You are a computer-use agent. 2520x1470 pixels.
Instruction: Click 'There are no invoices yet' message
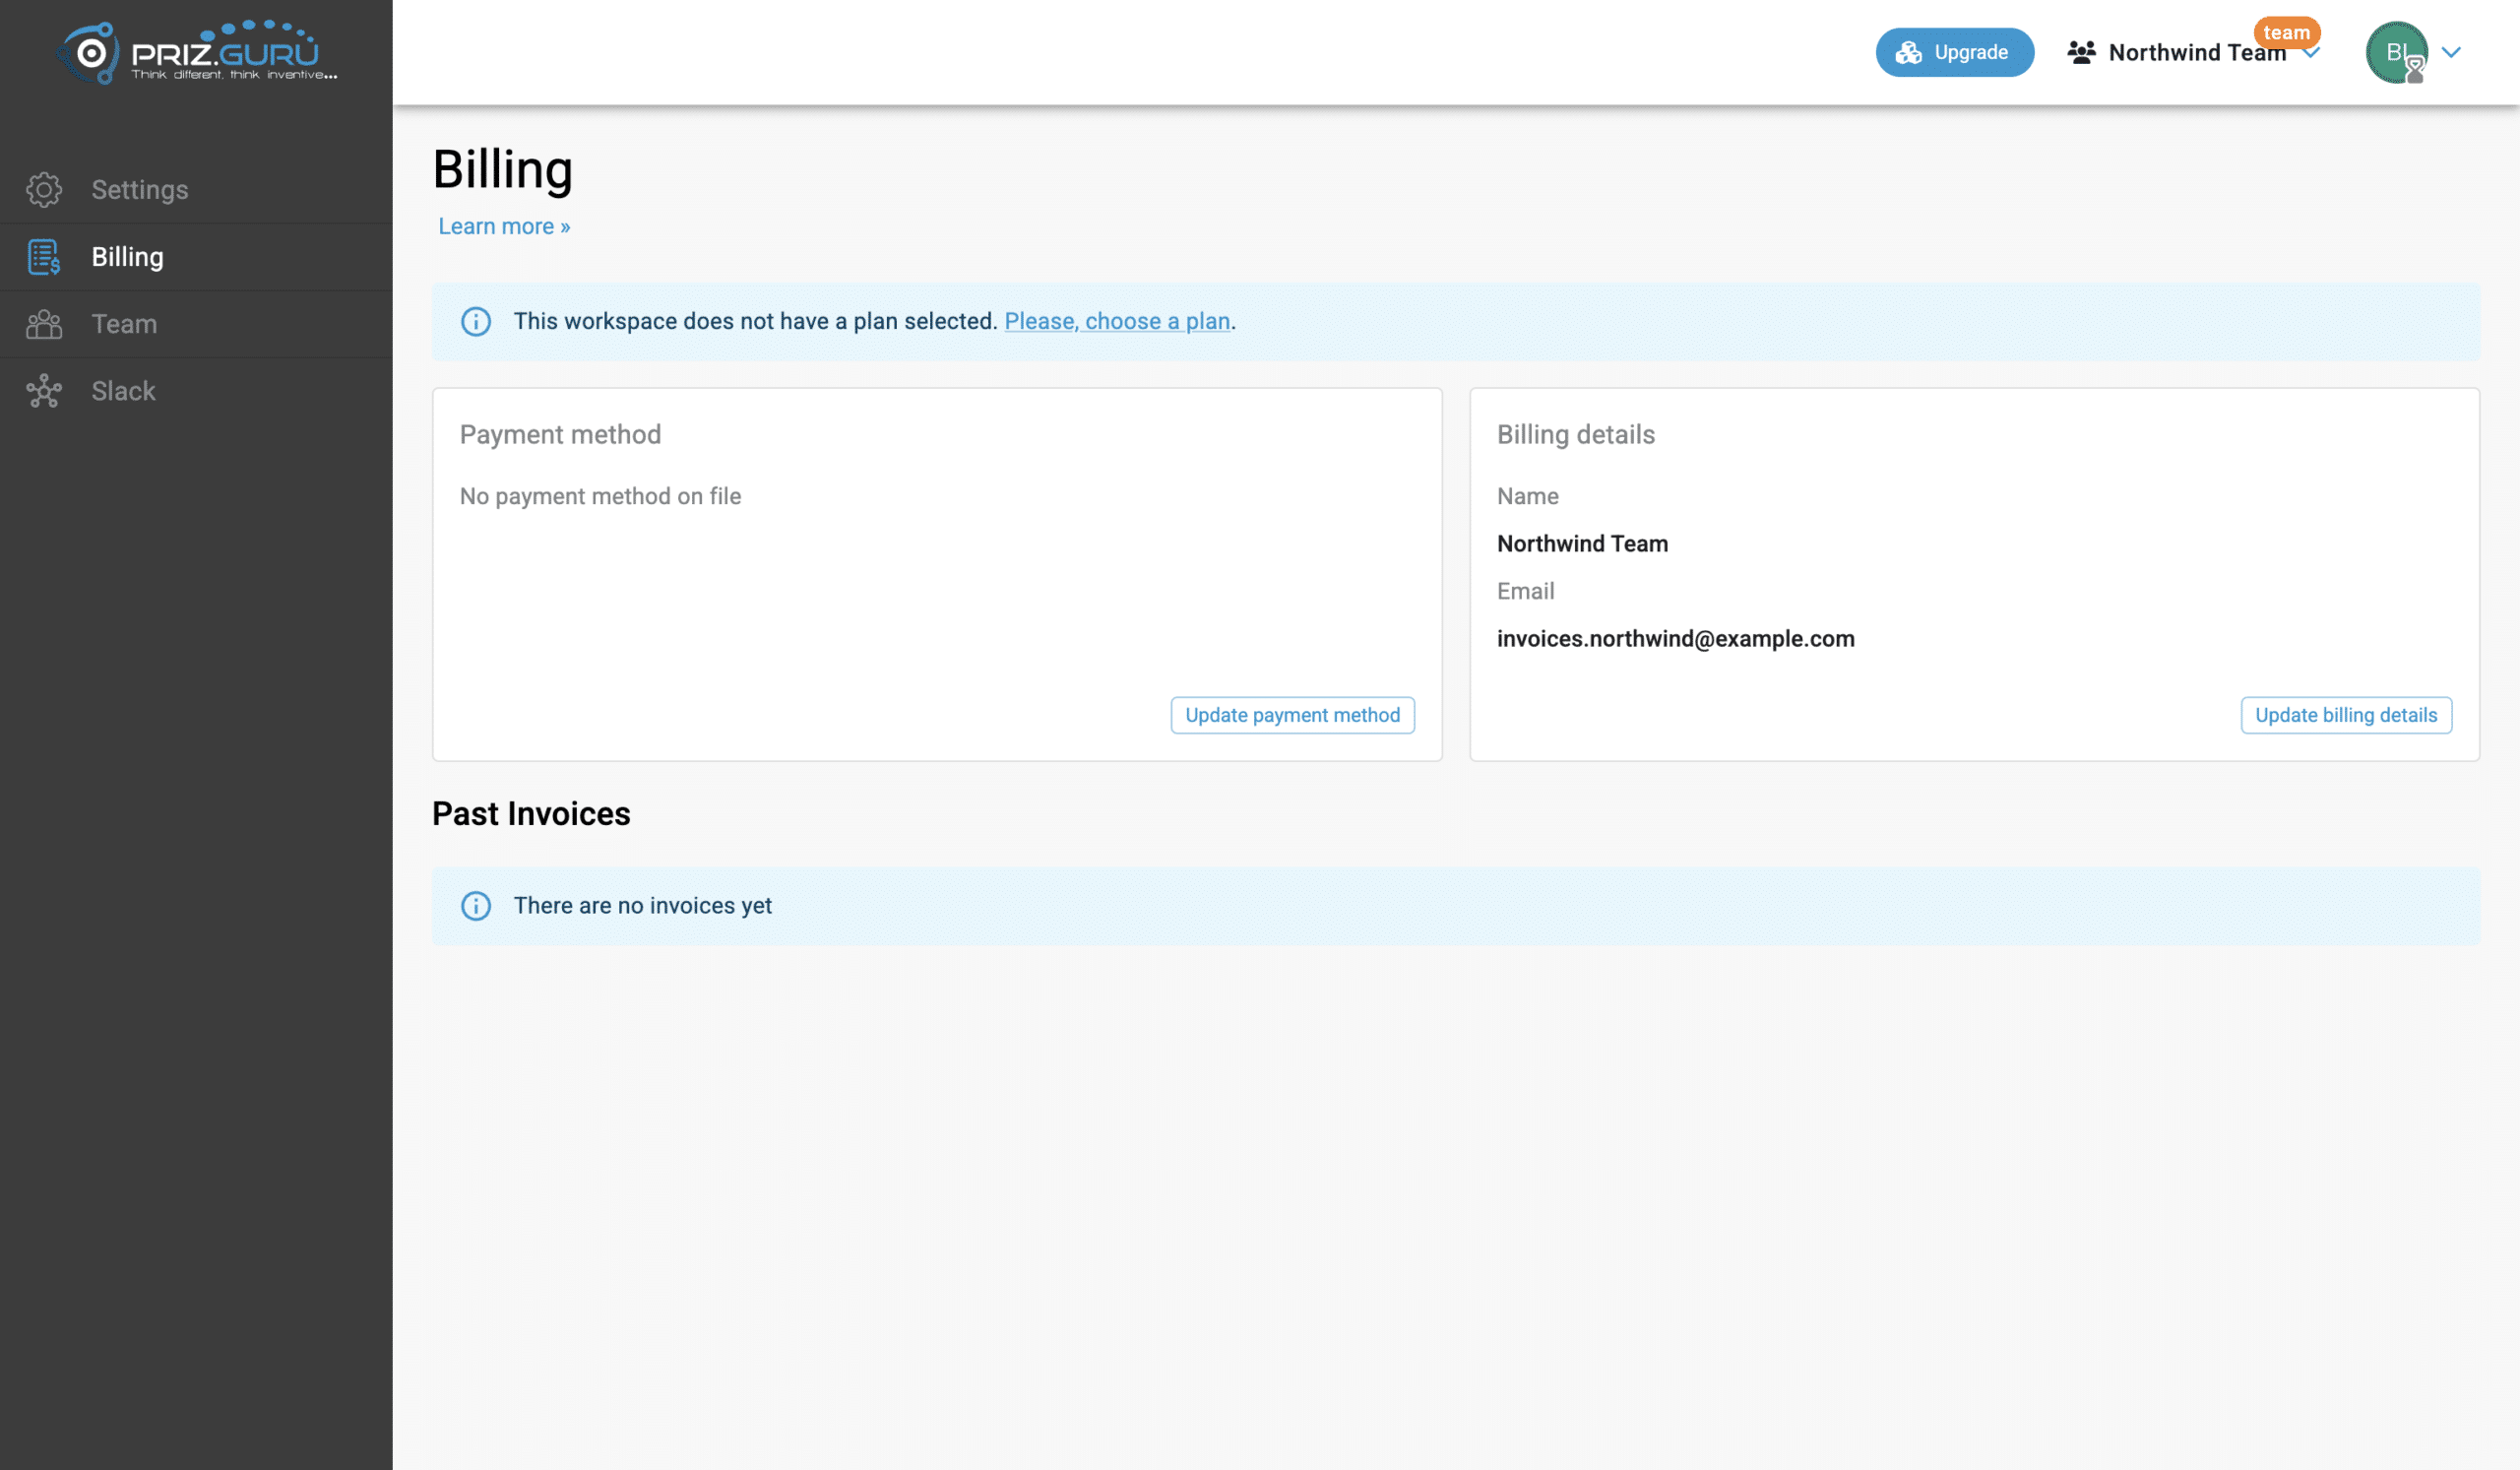(x=642, y=905)
